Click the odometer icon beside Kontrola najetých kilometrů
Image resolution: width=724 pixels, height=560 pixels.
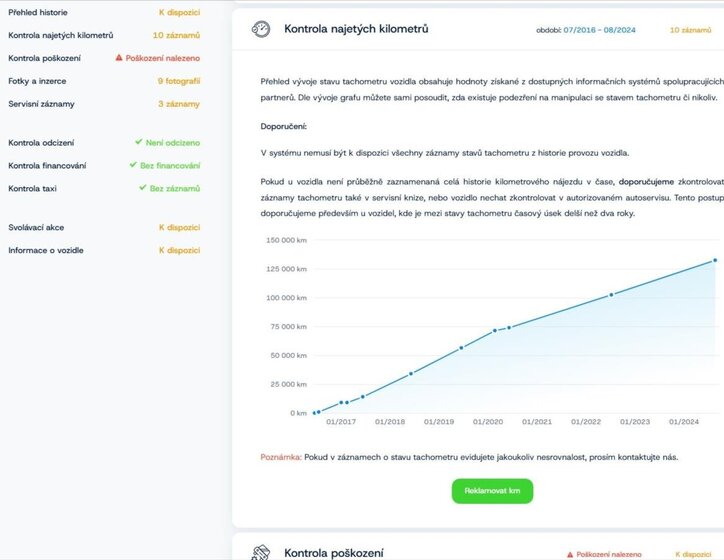point(261,30)
